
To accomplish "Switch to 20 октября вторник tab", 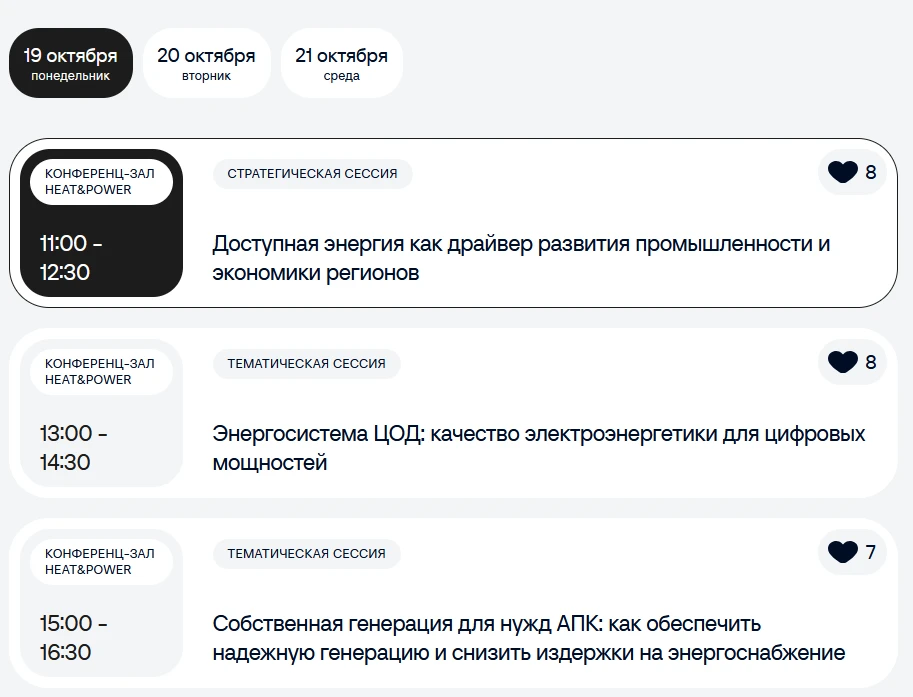I will tap(206, 63).
